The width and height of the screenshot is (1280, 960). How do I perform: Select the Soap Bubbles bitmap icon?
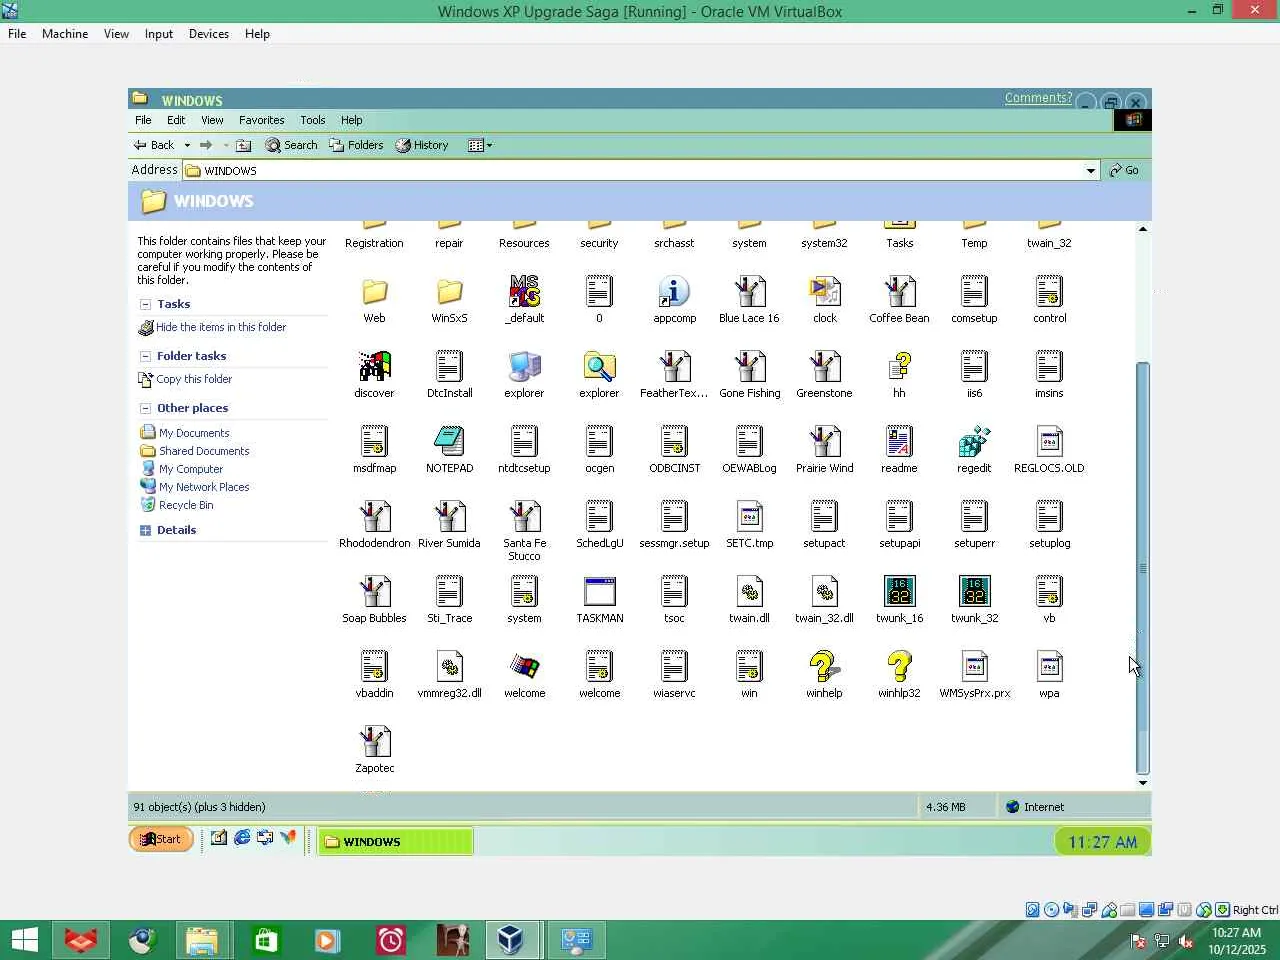coord(374,591)
